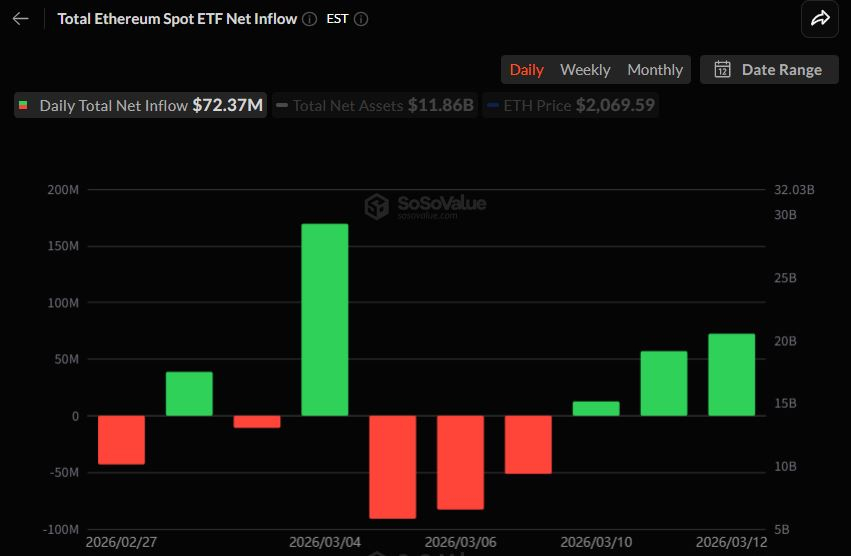The width and height of the screenshot is (851, 556).
Task: Click the back arrow icon
Action: [x=20, y=19]
